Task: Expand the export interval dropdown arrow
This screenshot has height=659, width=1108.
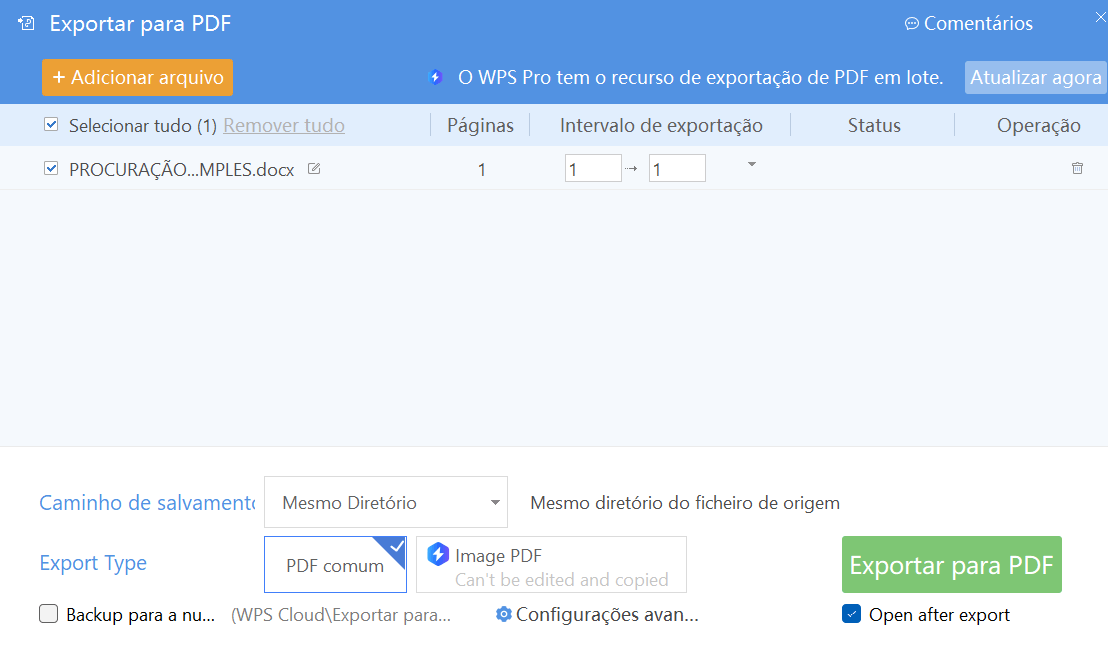Action: click(752, 165)
